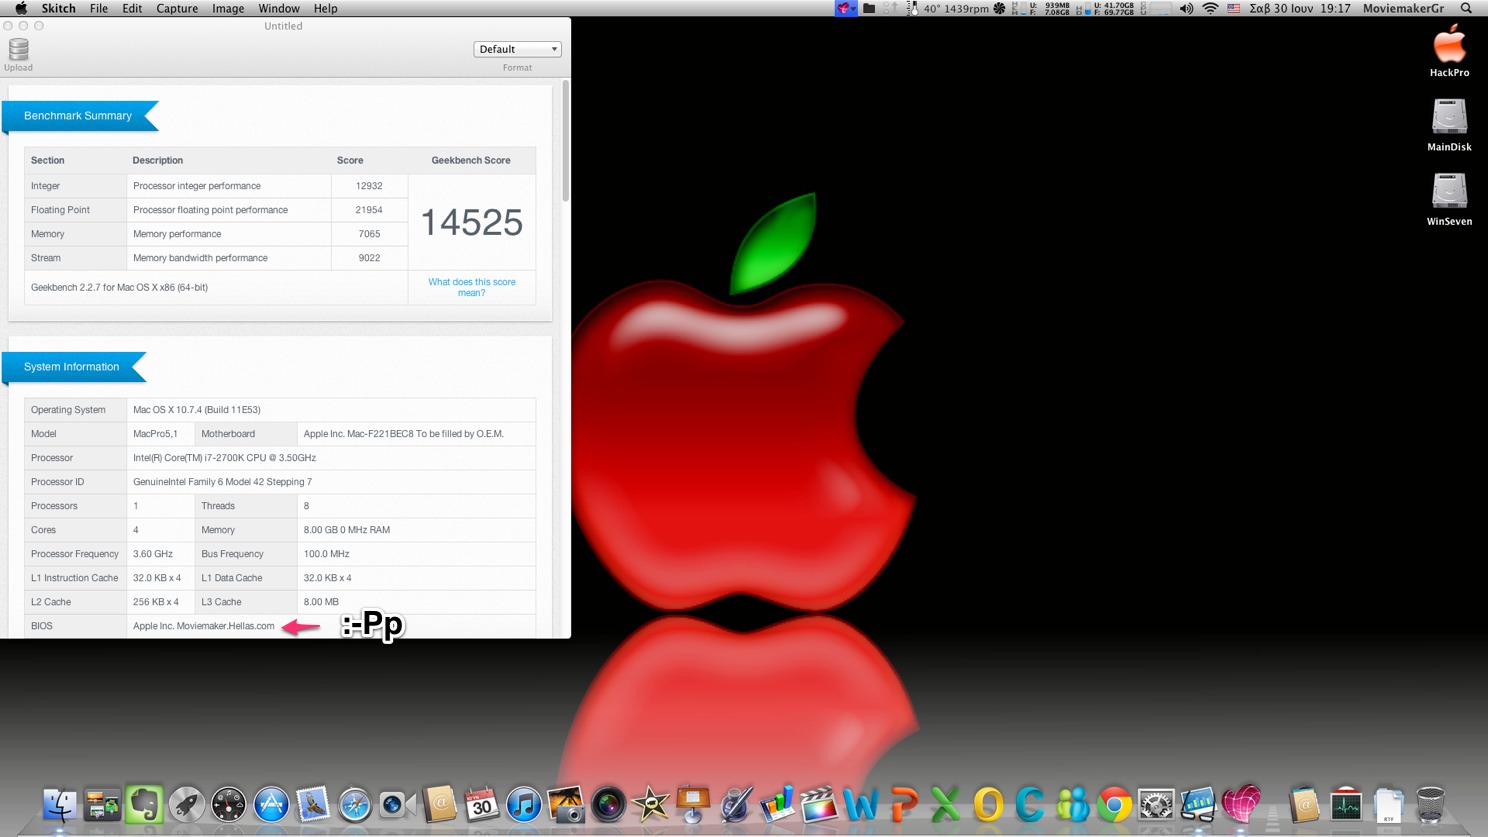Open Activity Monitor from the dock
1488x837 pixels.
tap(1346, 804)
